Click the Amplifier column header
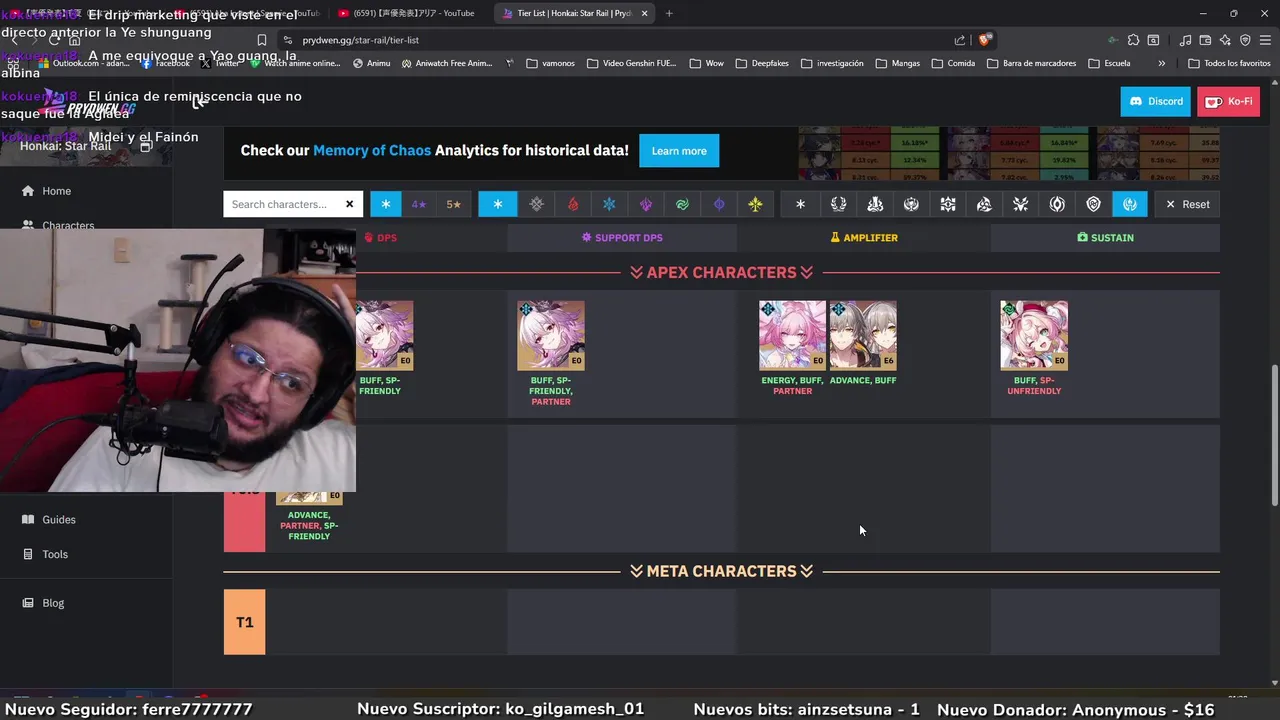 [864, 238]
